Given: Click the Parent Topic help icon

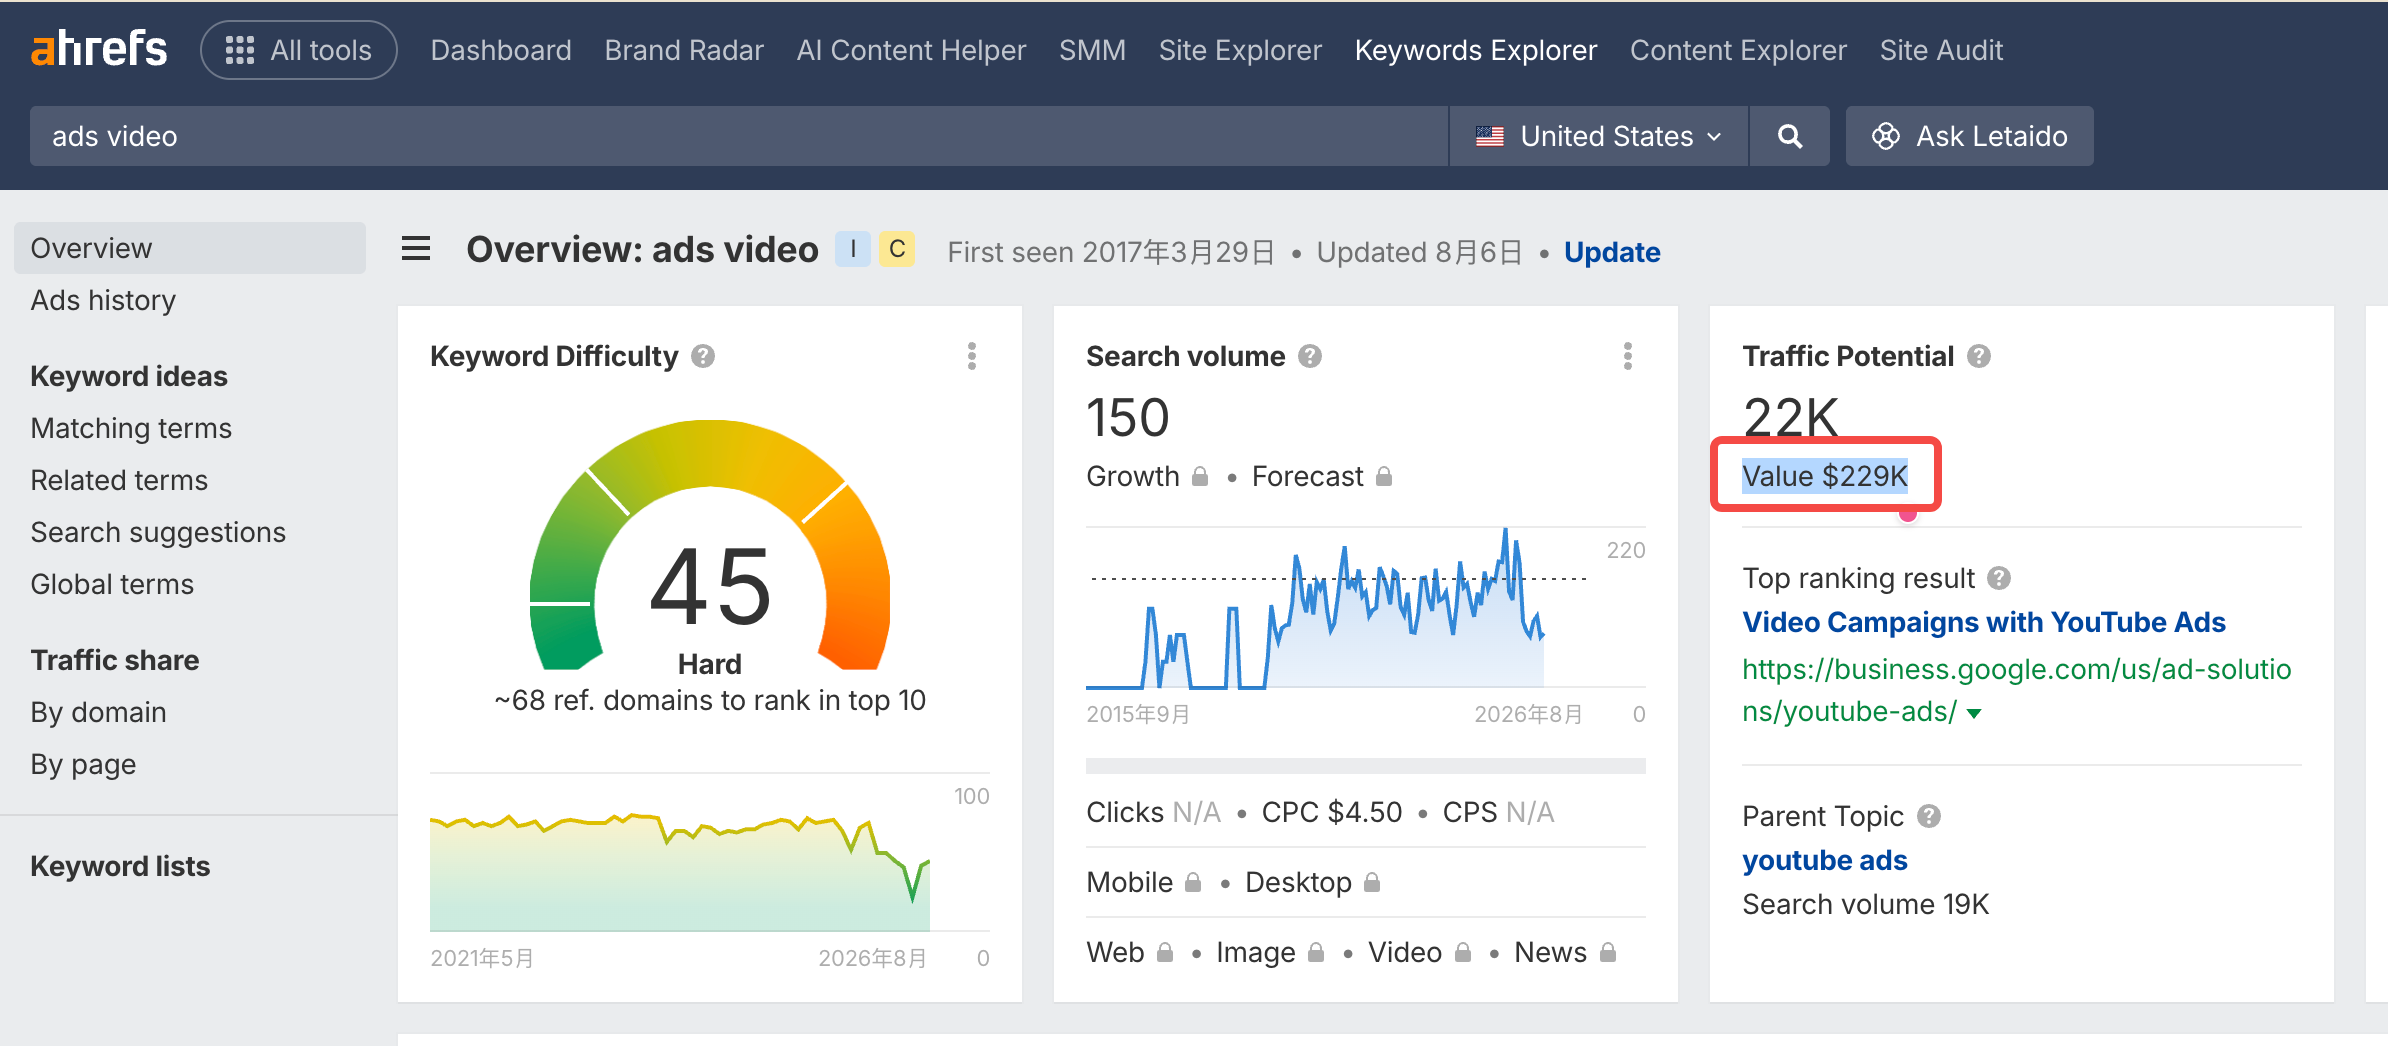Looking at the screenshot, I should coord(1929,816).
